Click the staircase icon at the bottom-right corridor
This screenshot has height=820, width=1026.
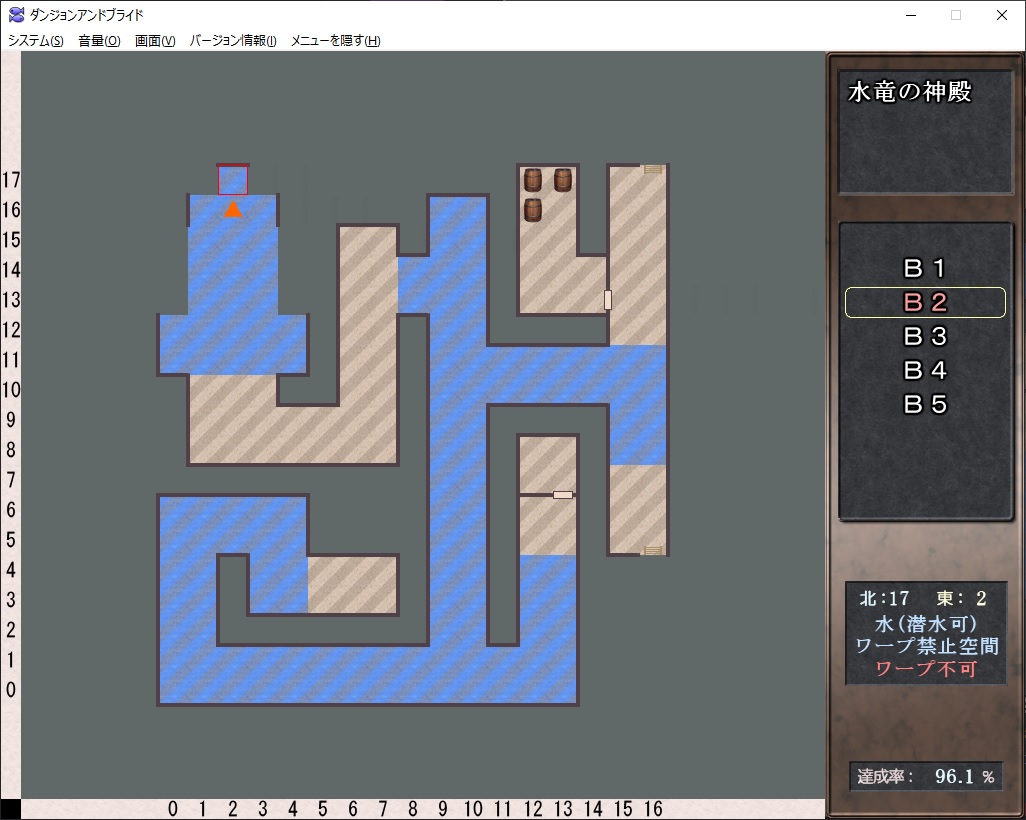pos(652,550)
